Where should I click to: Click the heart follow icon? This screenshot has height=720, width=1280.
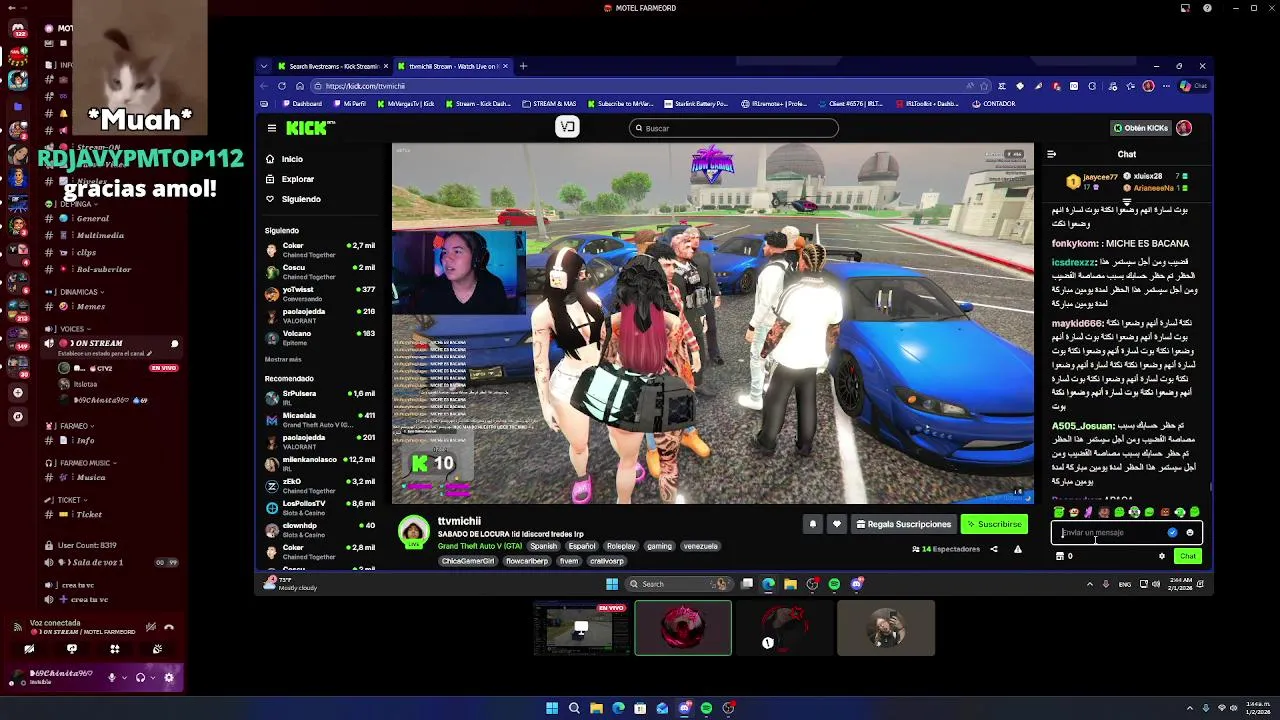837,524
